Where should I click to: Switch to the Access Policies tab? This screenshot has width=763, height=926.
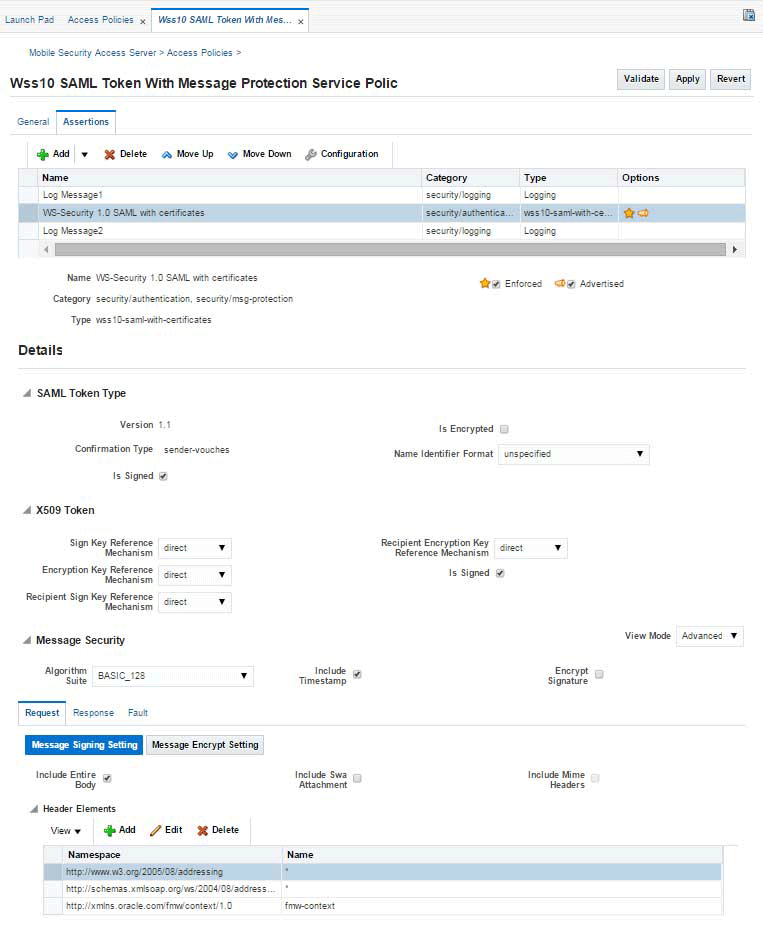[x=100, y=20]
